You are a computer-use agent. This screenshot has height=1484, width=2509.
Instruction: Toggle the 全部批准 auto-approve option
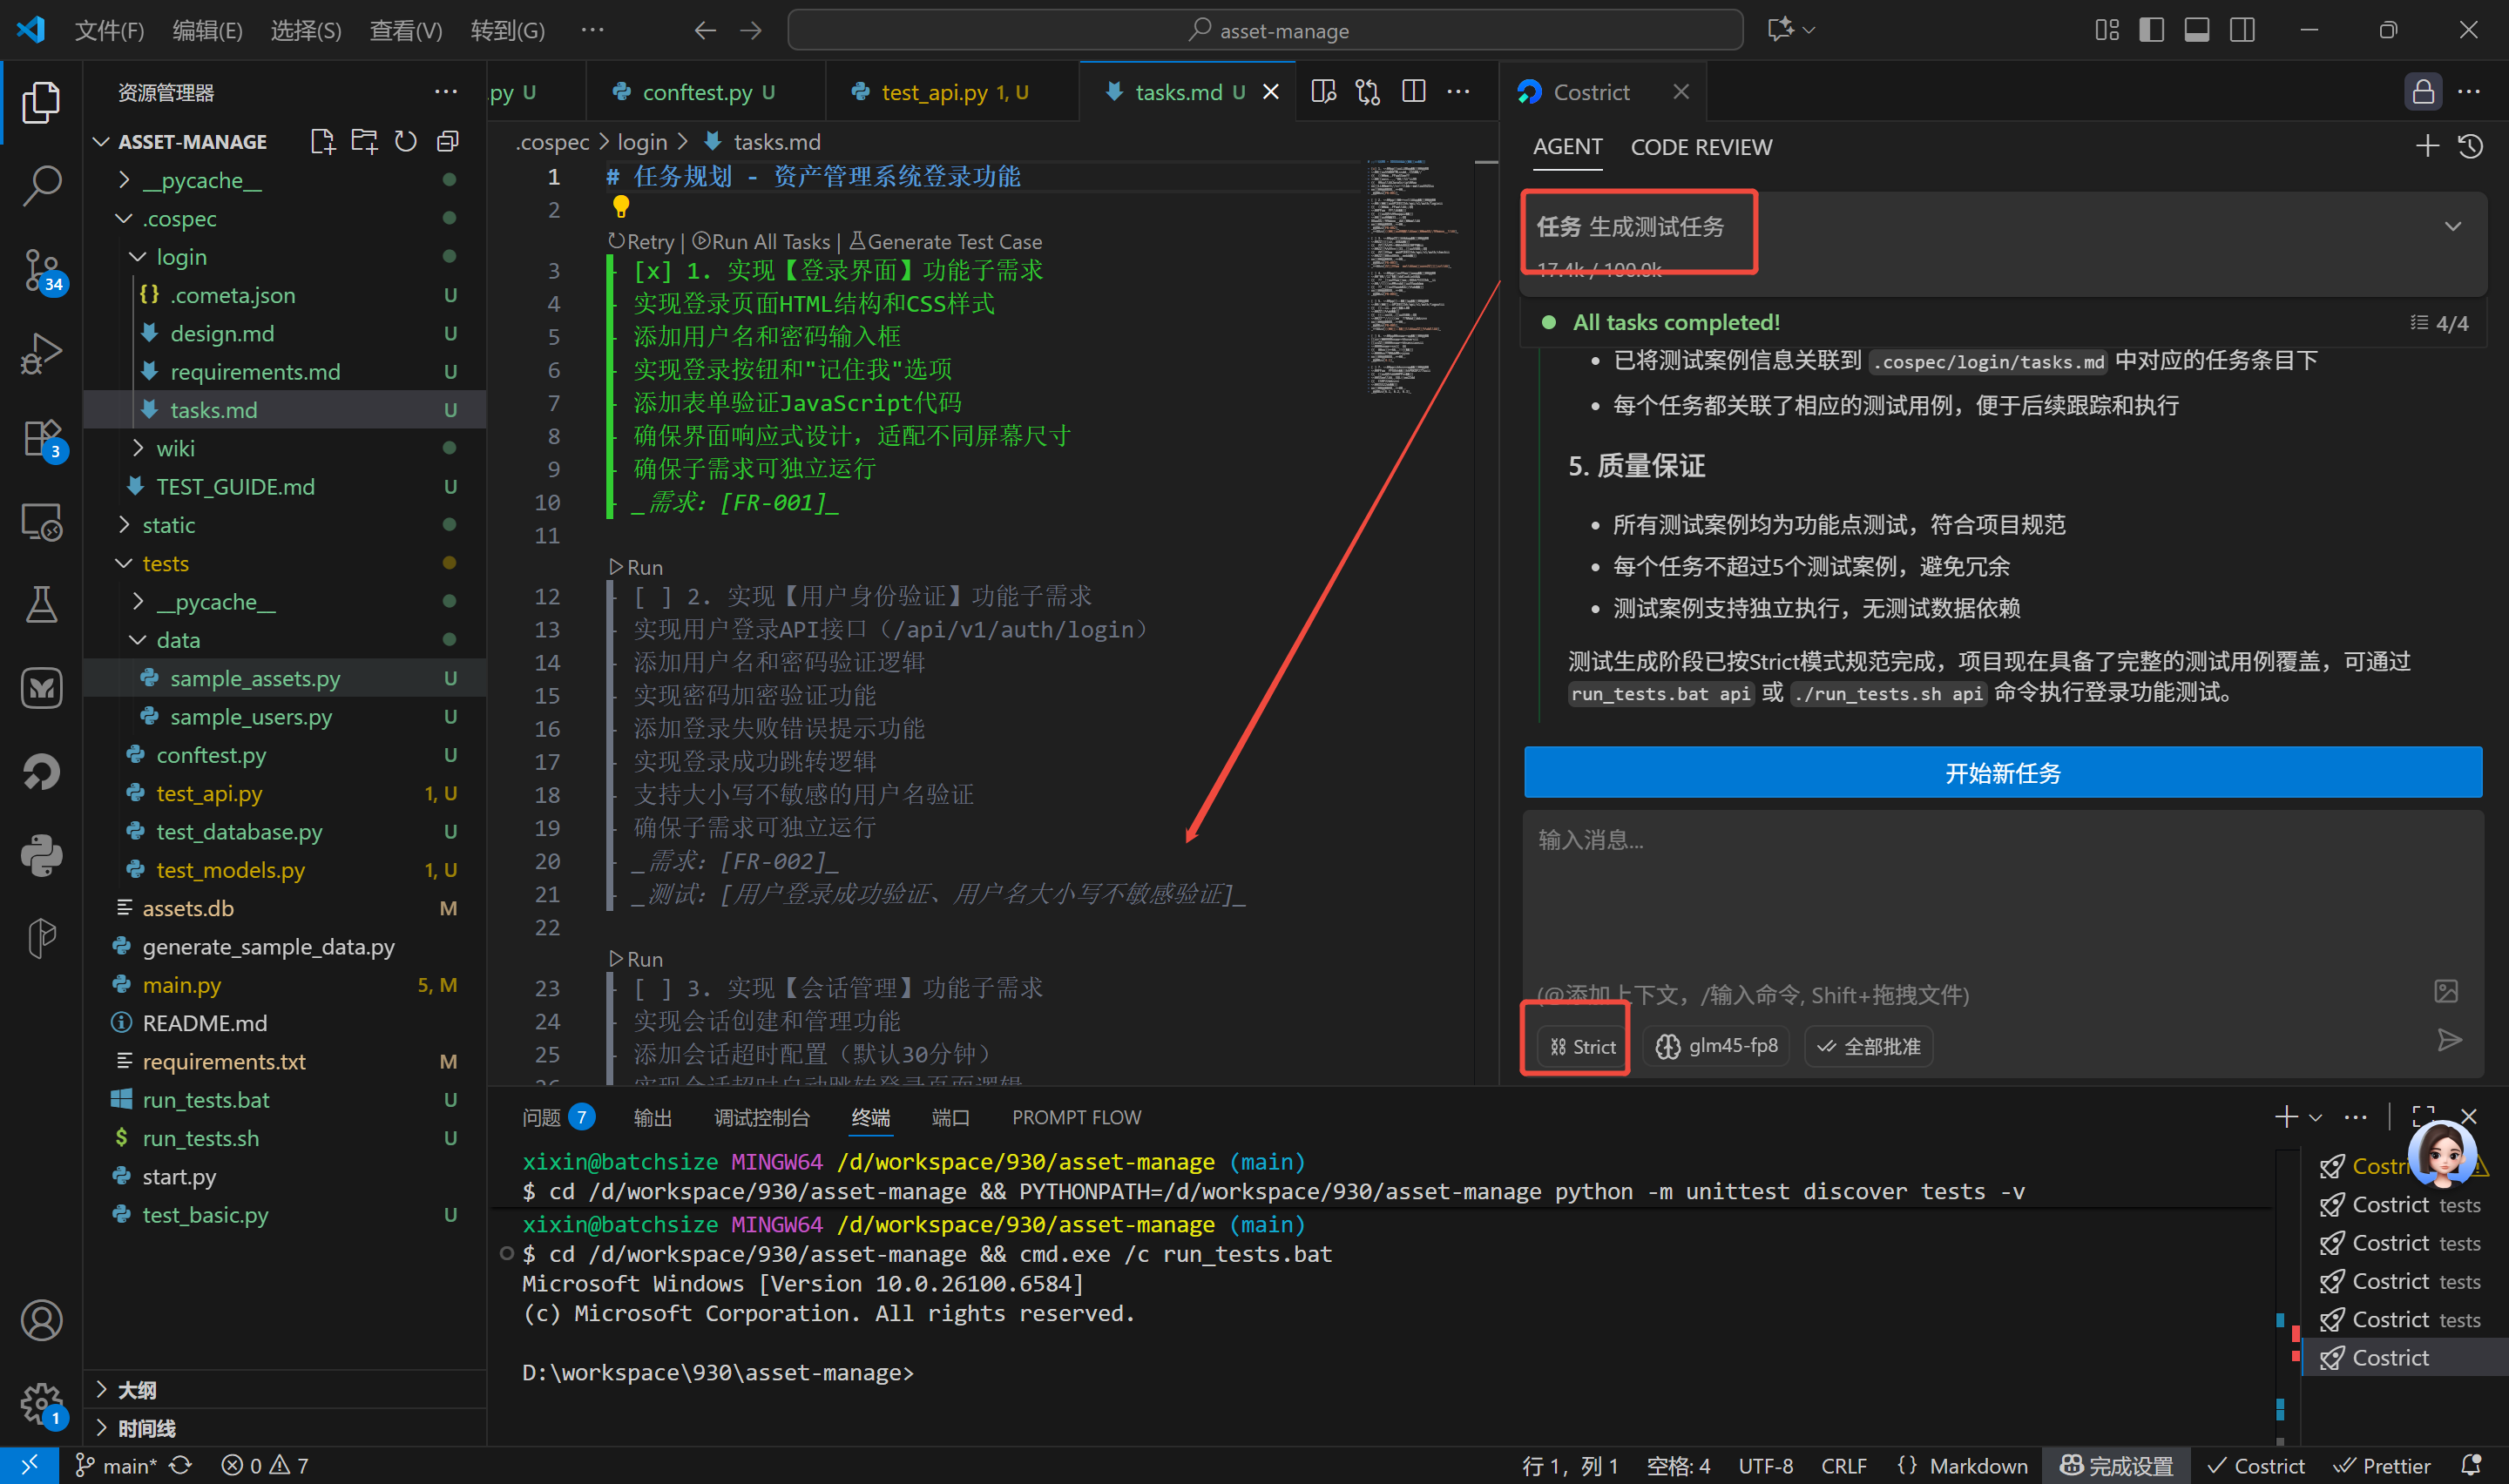pos(1868,1046)
